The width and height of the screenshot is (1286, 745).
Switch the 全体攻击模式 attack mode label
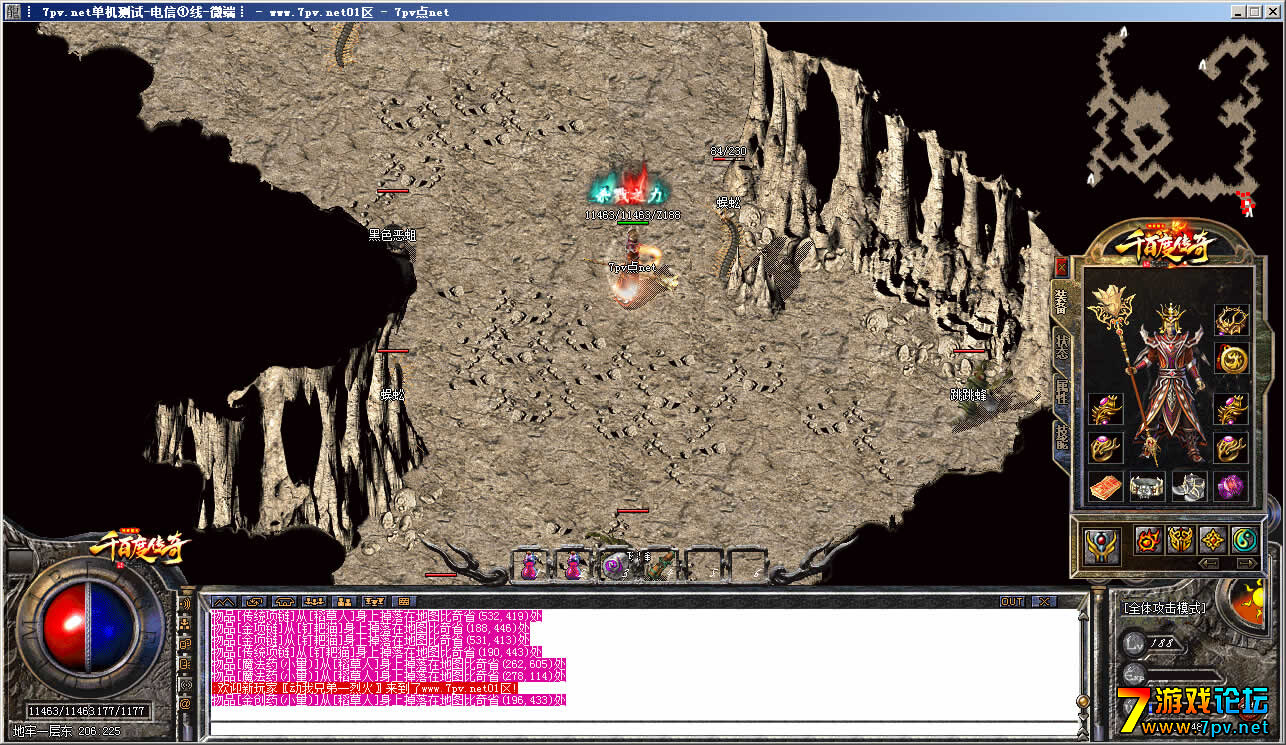[1165, 608]
